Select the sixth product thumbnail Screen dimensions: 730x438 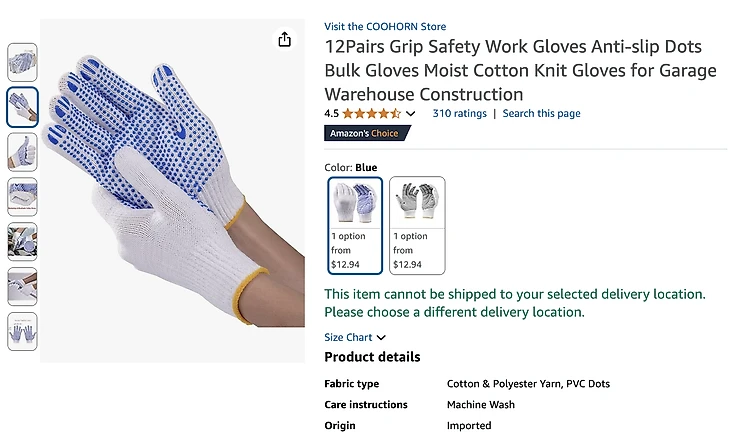point(22,287)
